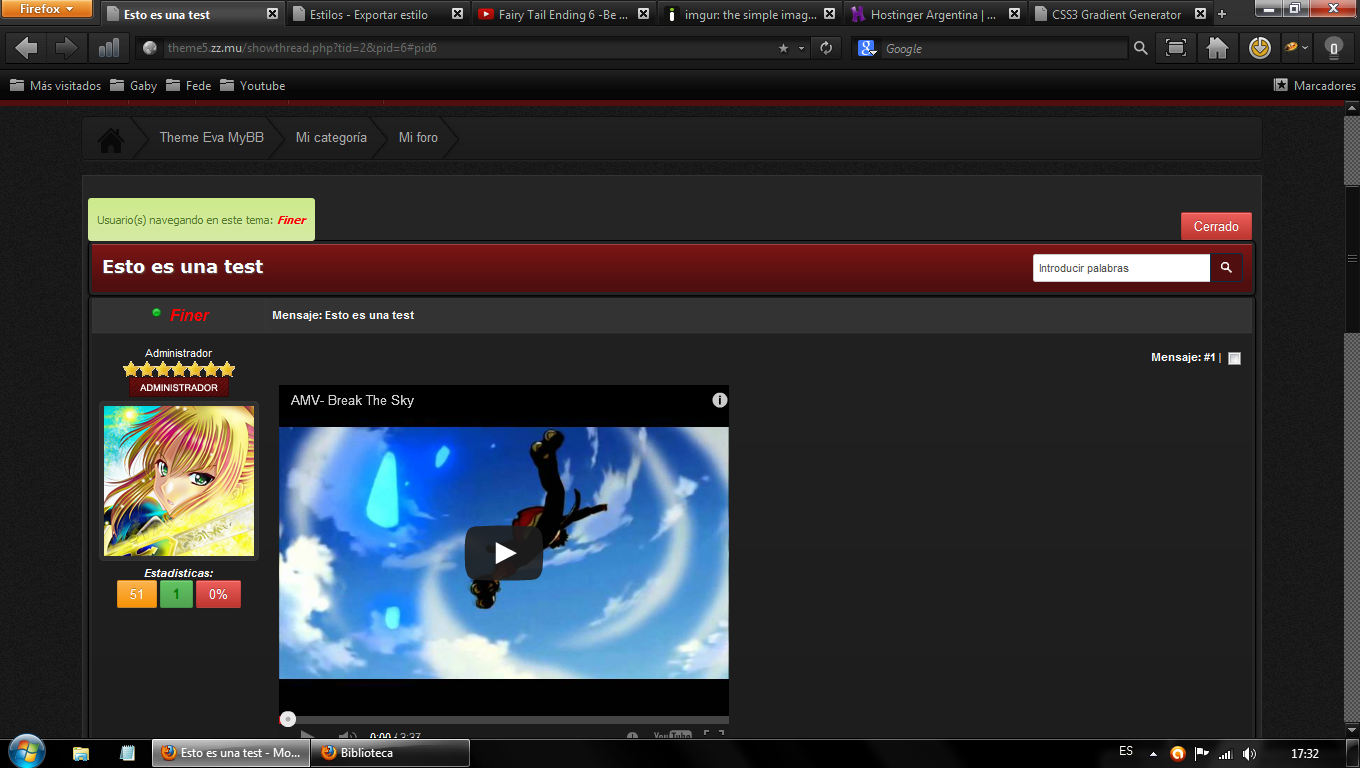The image size is (1360, 768).
Task: Click the Introducir palabras search field
Action: (1121, 268)
